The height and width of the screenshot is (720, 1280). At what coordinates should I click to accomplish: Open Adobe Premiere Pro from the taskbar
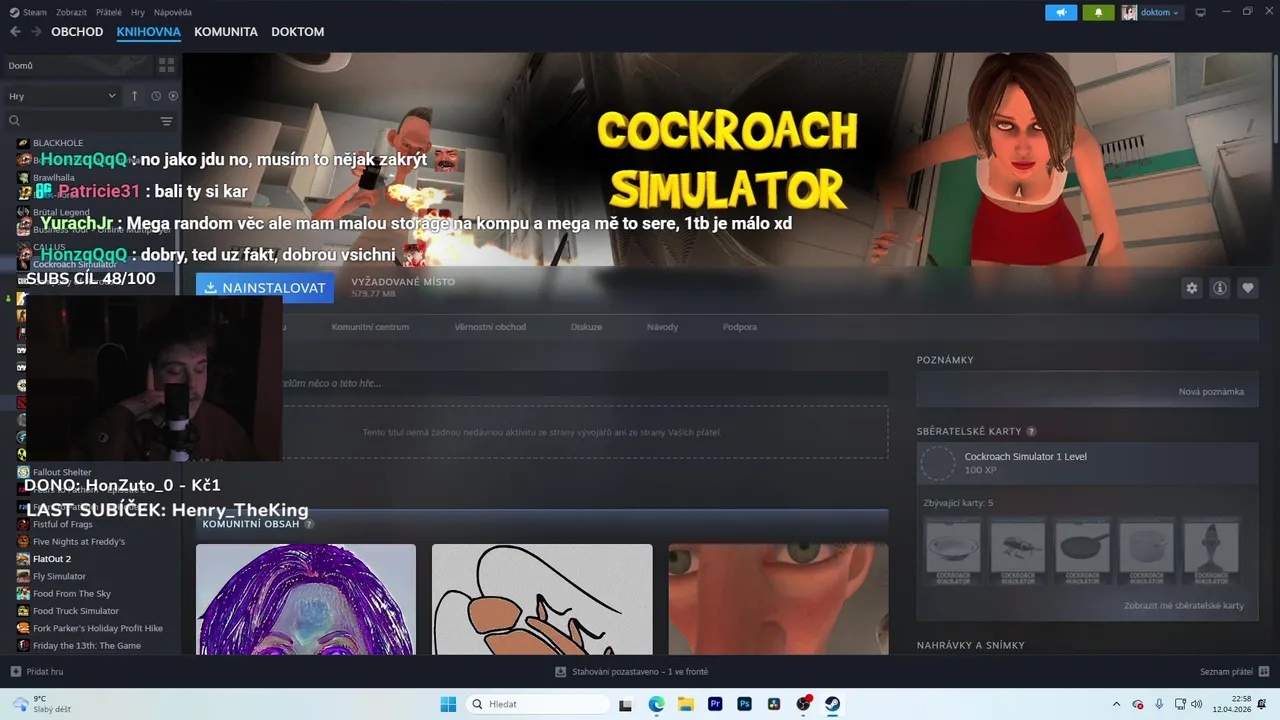pyautogui.click(x=715, y=704)
